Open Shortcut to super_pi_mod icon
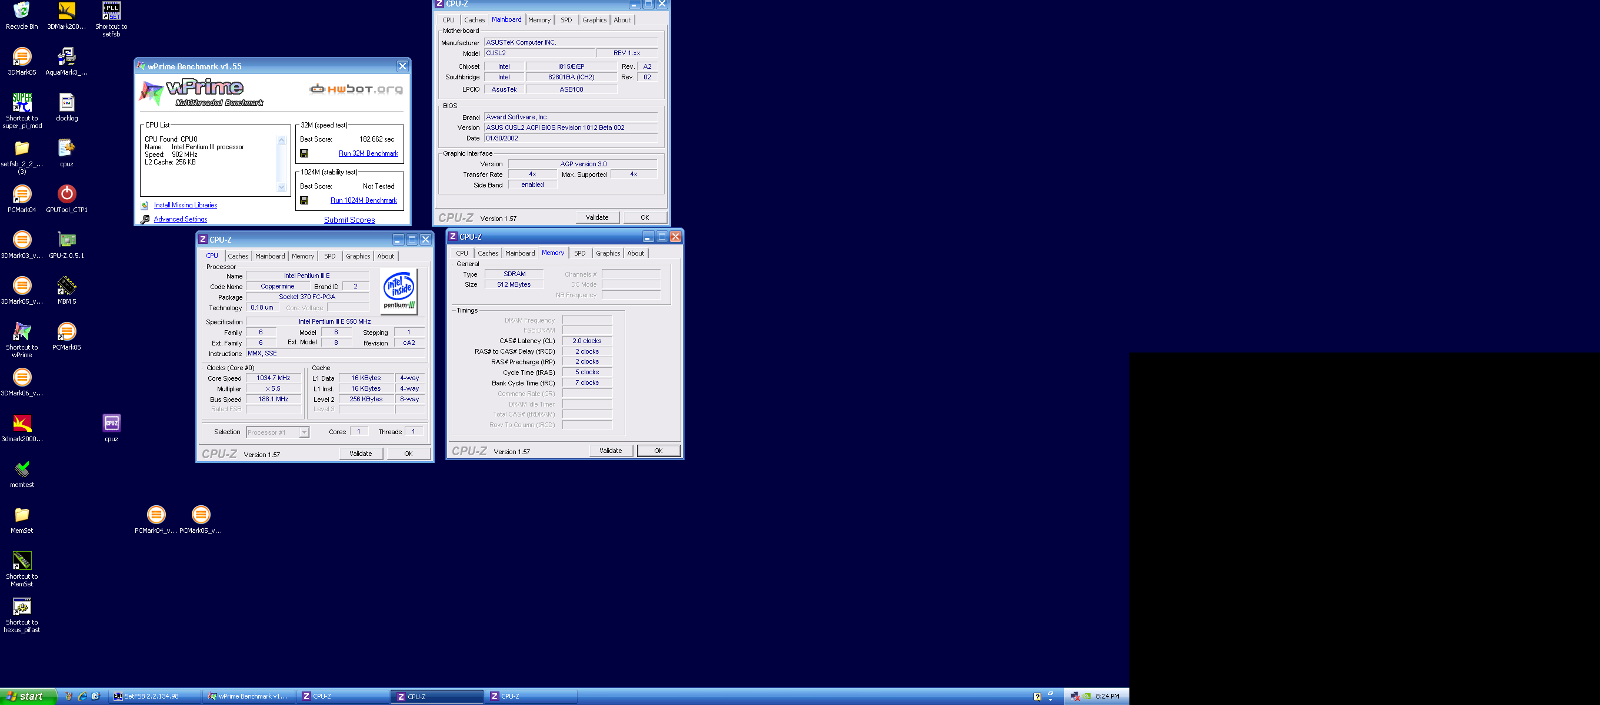Viewport: 1600px width, 705px height. click(x=22, y=109)
